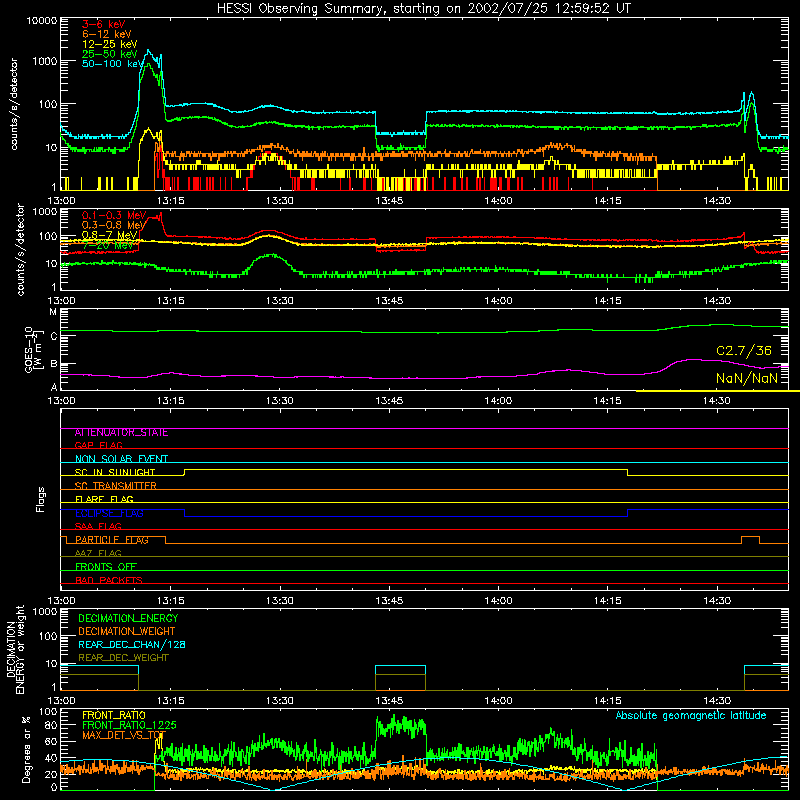Click the 'REAR_DEC_CHAN/128' legend label

pos(132,645)
